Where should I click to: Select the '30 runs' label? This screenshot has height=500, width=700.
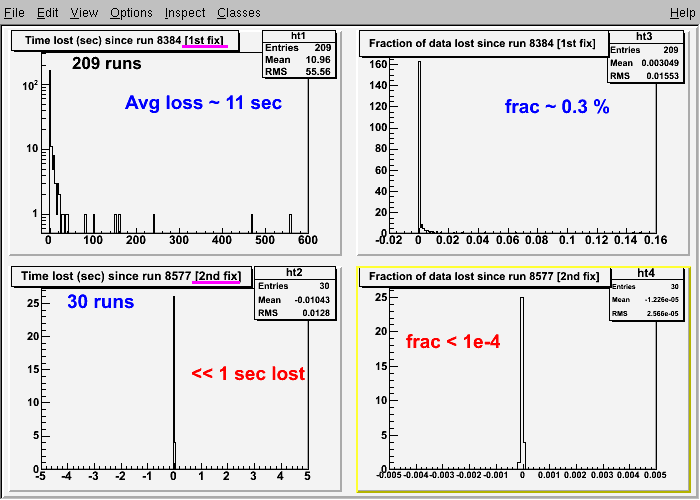pos(101,302)
